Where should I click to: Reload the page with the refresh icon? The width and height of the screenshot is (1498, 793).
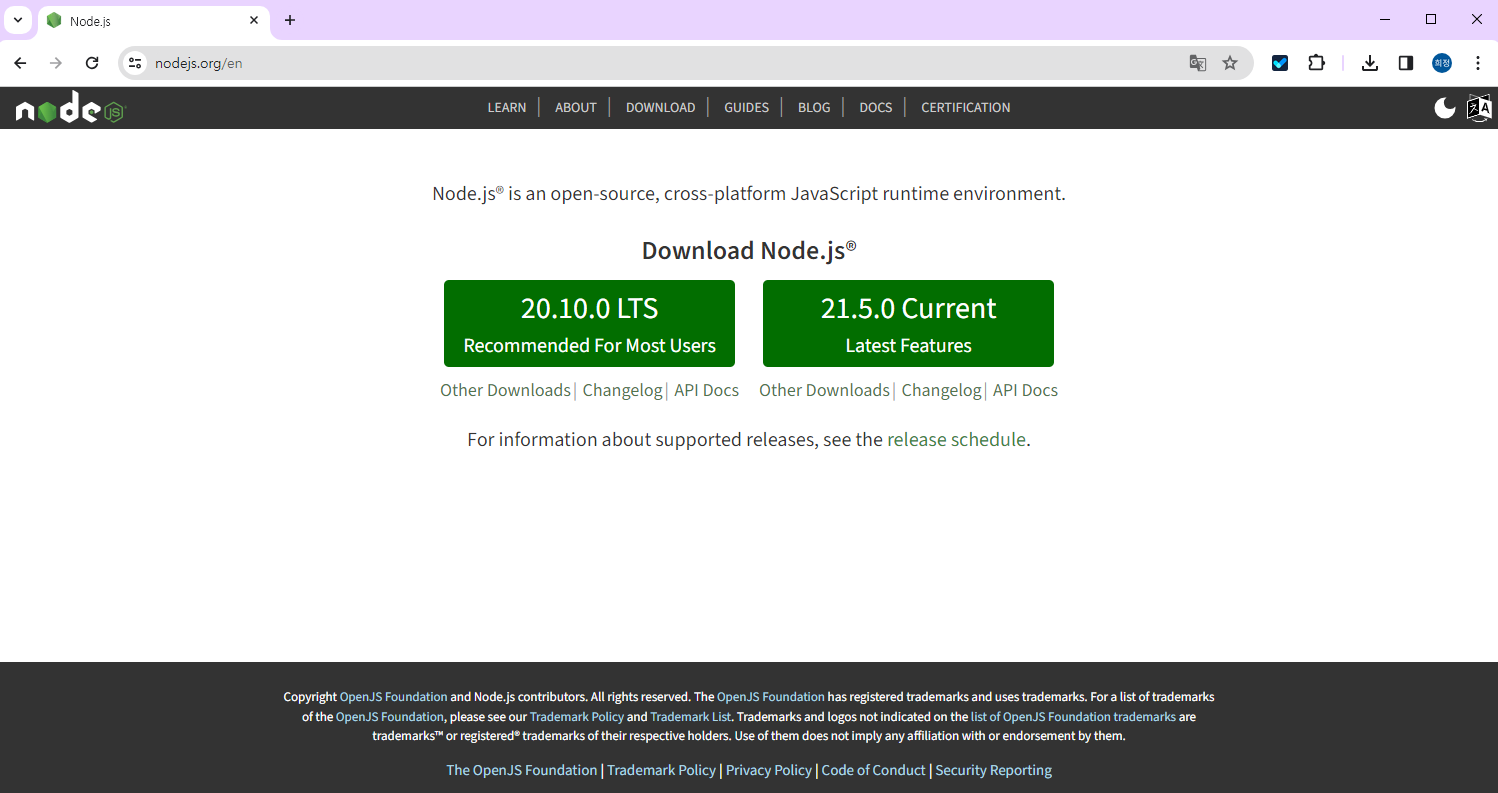pos(92,63)
